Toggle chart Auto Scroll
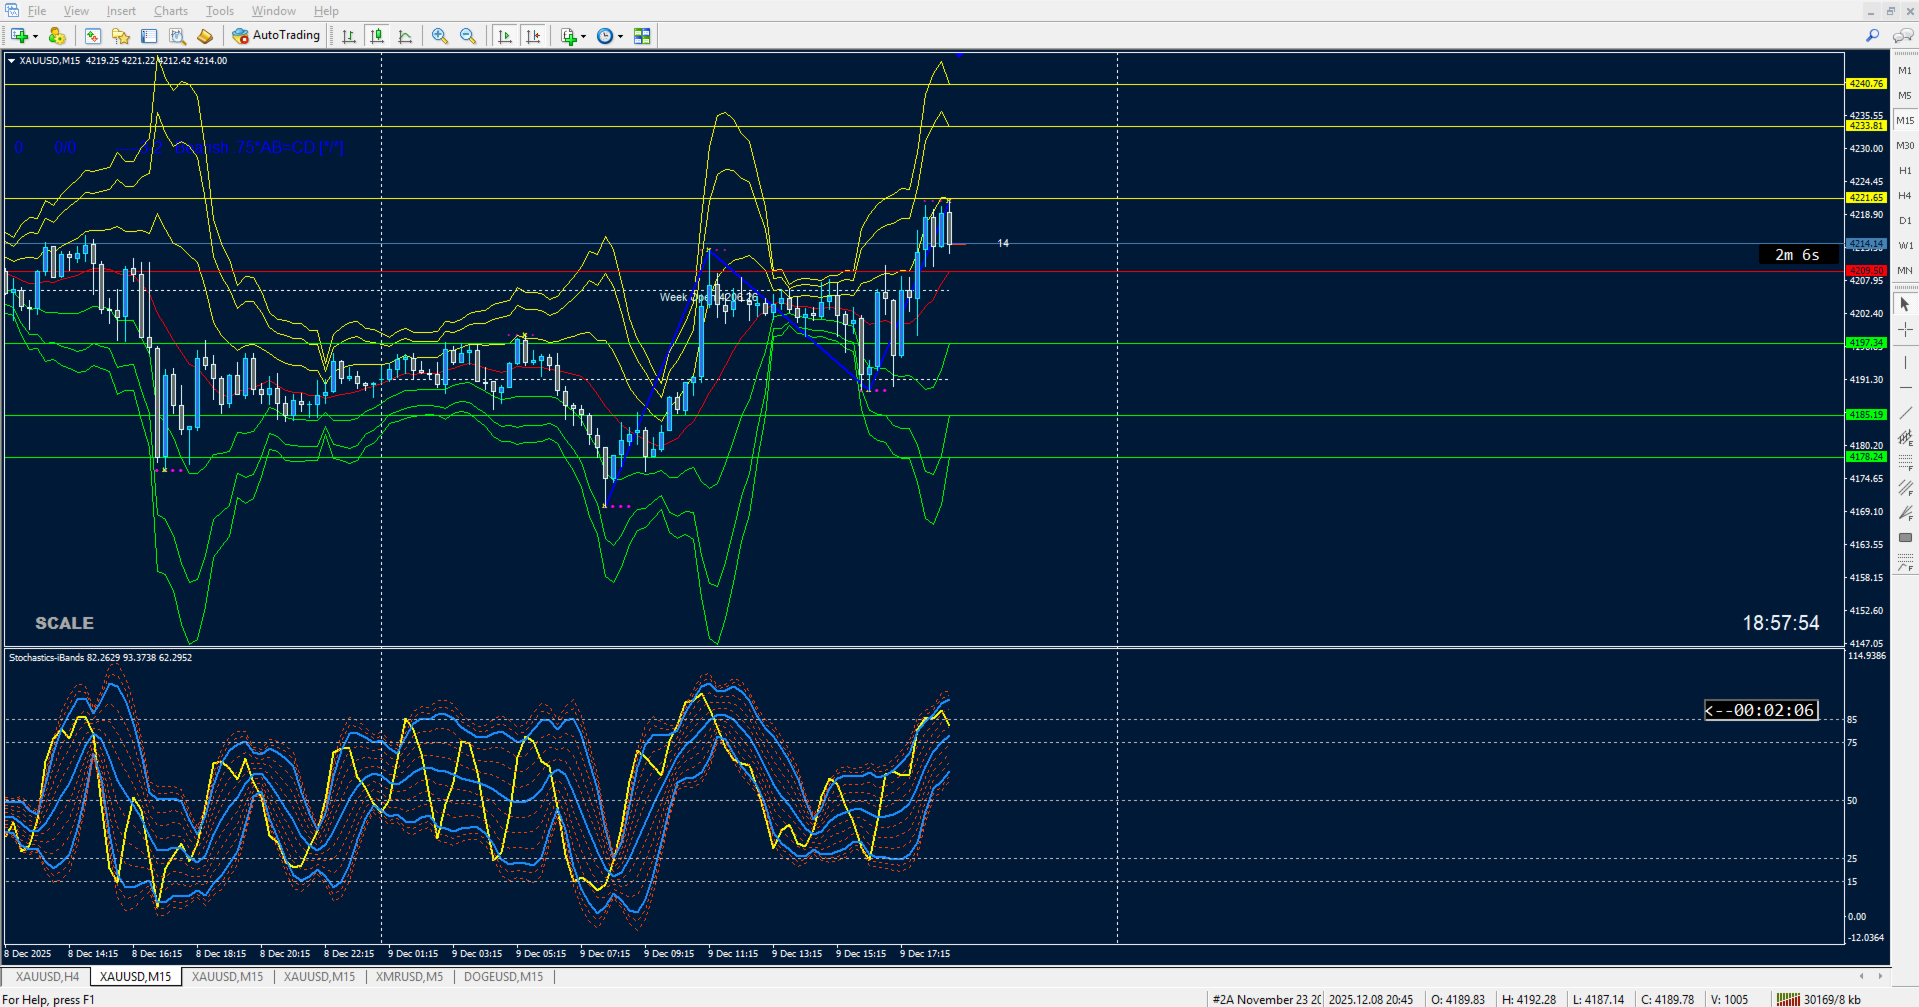 505,36
